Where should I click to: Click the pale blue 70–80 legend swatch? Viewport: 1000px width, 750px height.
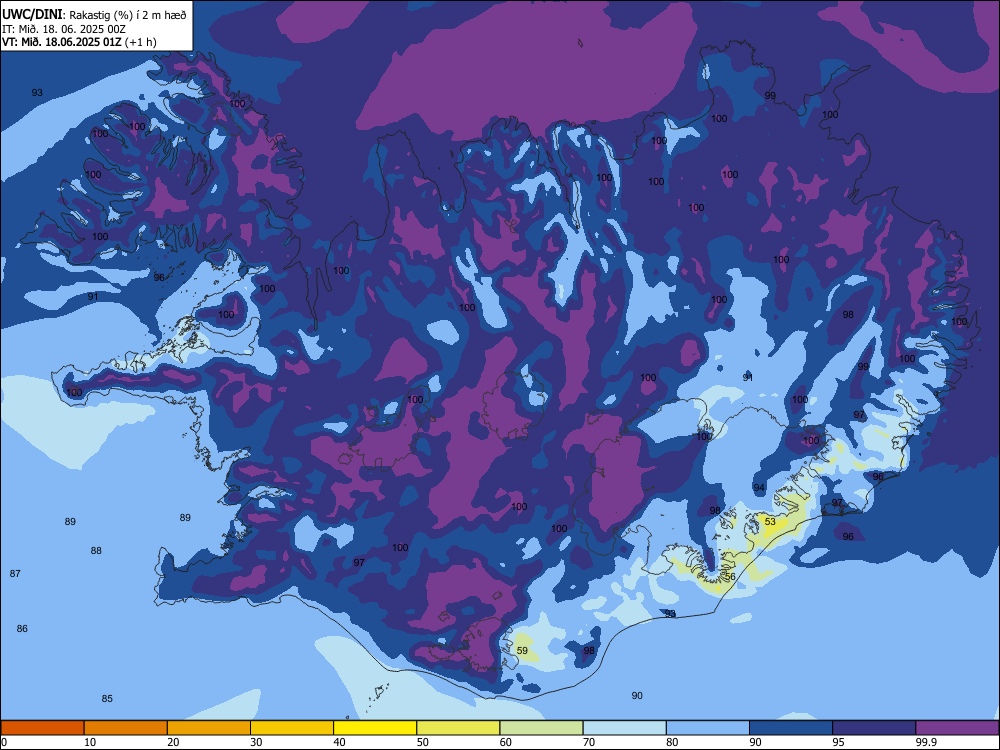coord(624,728)
